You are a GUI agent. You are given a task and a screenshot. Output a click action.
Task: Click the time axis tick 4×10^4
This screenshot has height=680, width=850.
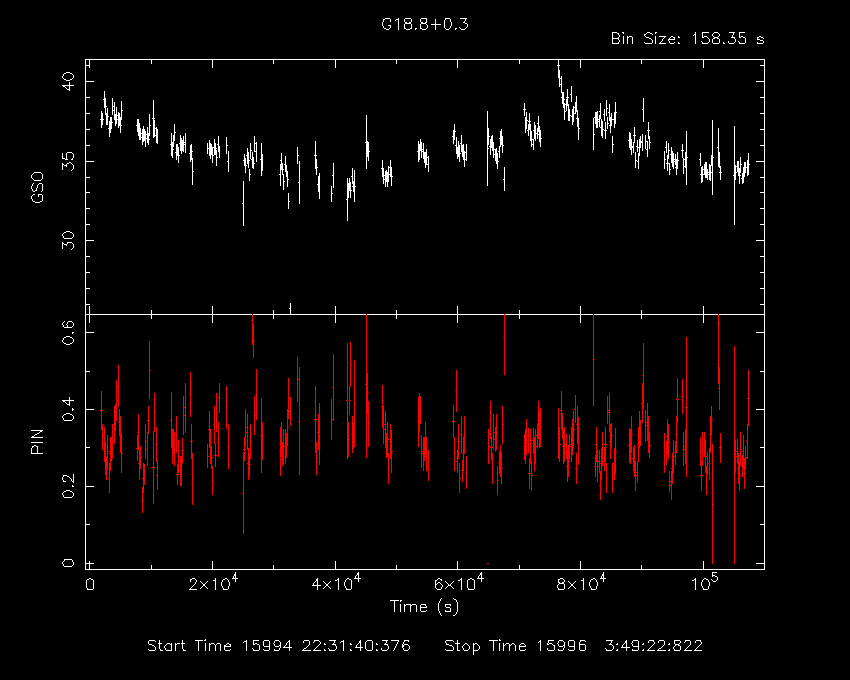(x=335, y=583)
